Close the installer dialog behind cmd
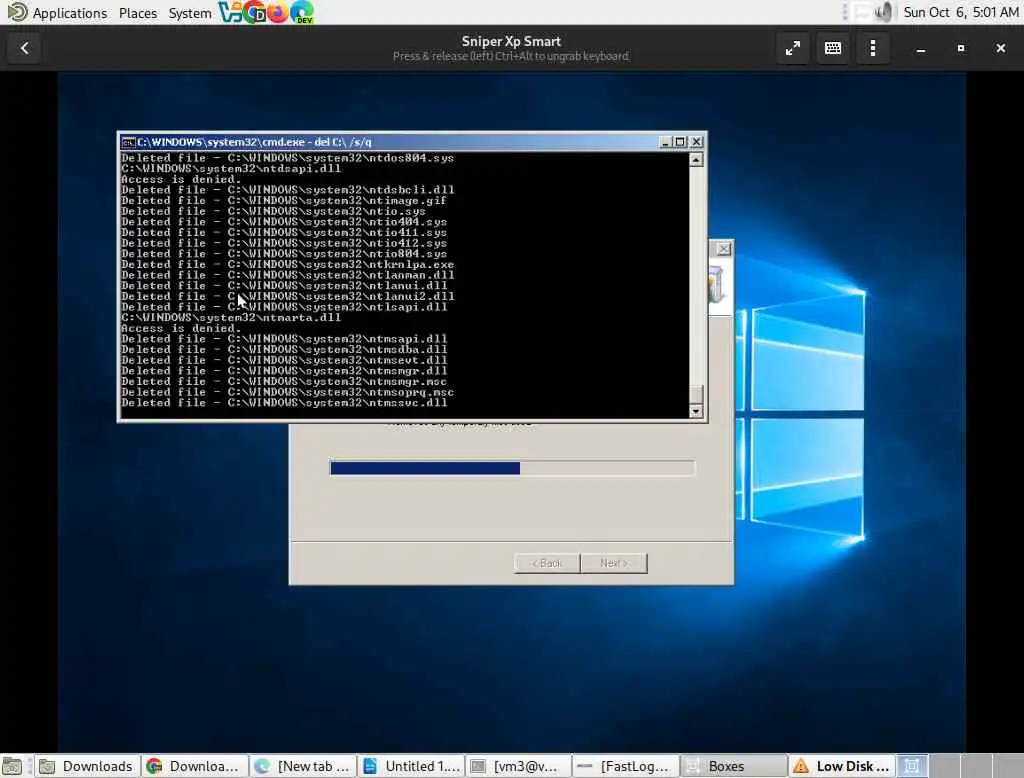 pos(724,249)
